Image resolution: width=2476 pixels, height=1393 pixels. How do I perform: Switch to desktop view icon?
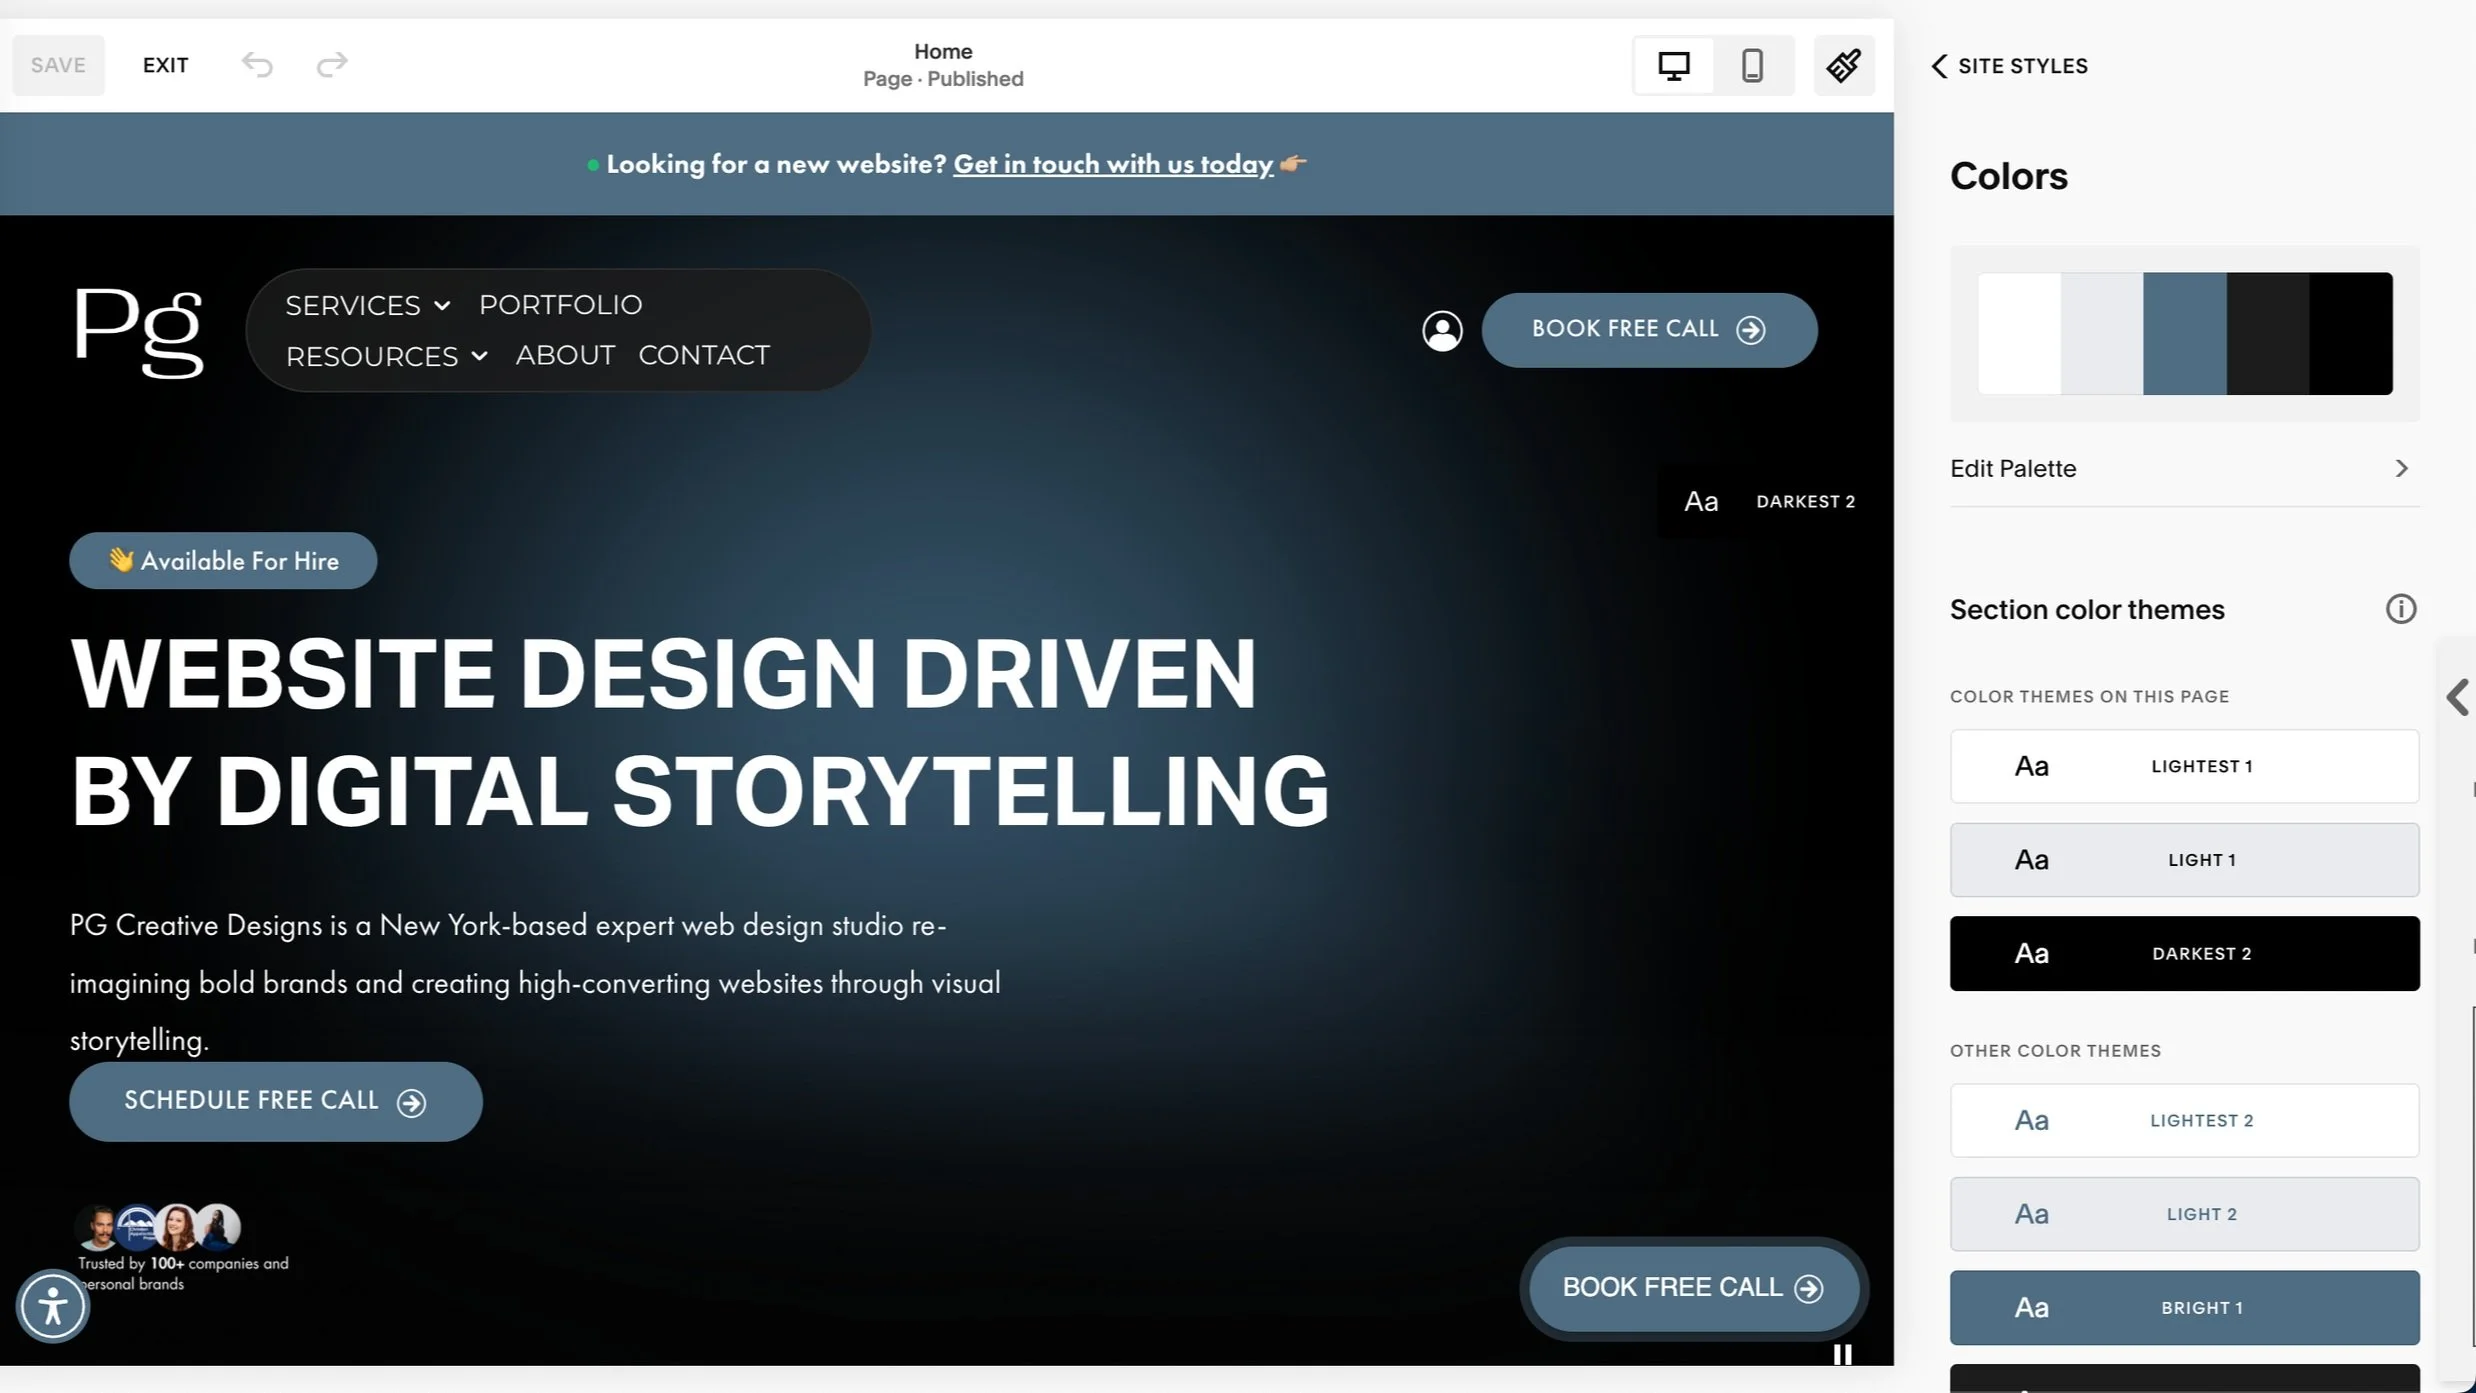tap(1673, 66)
